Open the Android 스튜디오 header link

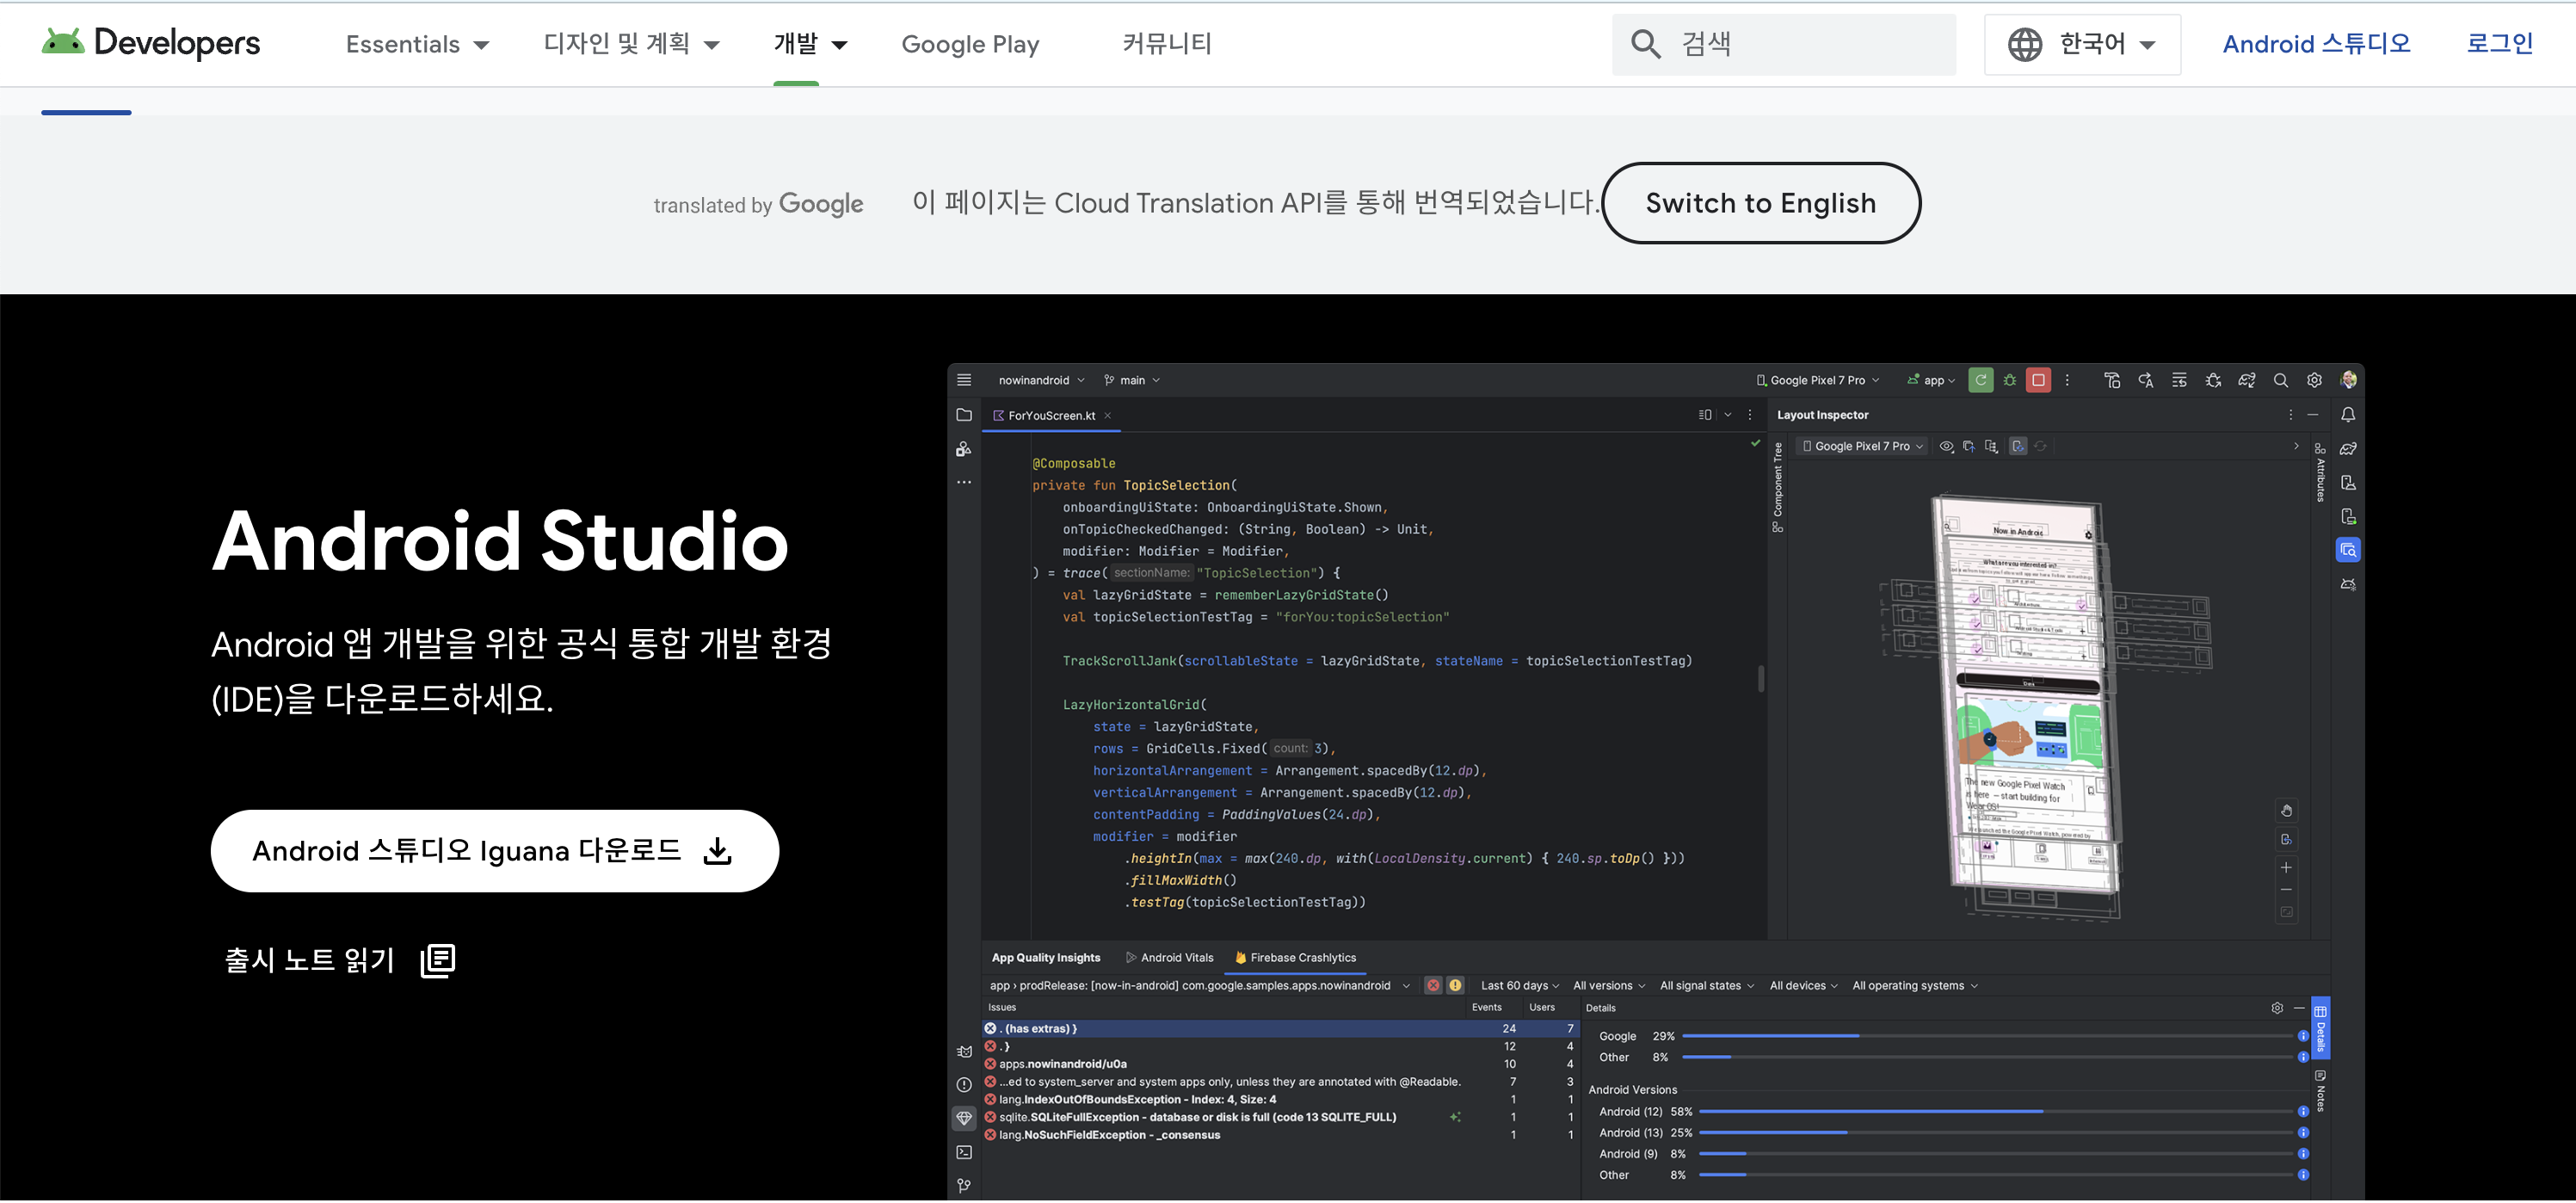(2316, 44)
